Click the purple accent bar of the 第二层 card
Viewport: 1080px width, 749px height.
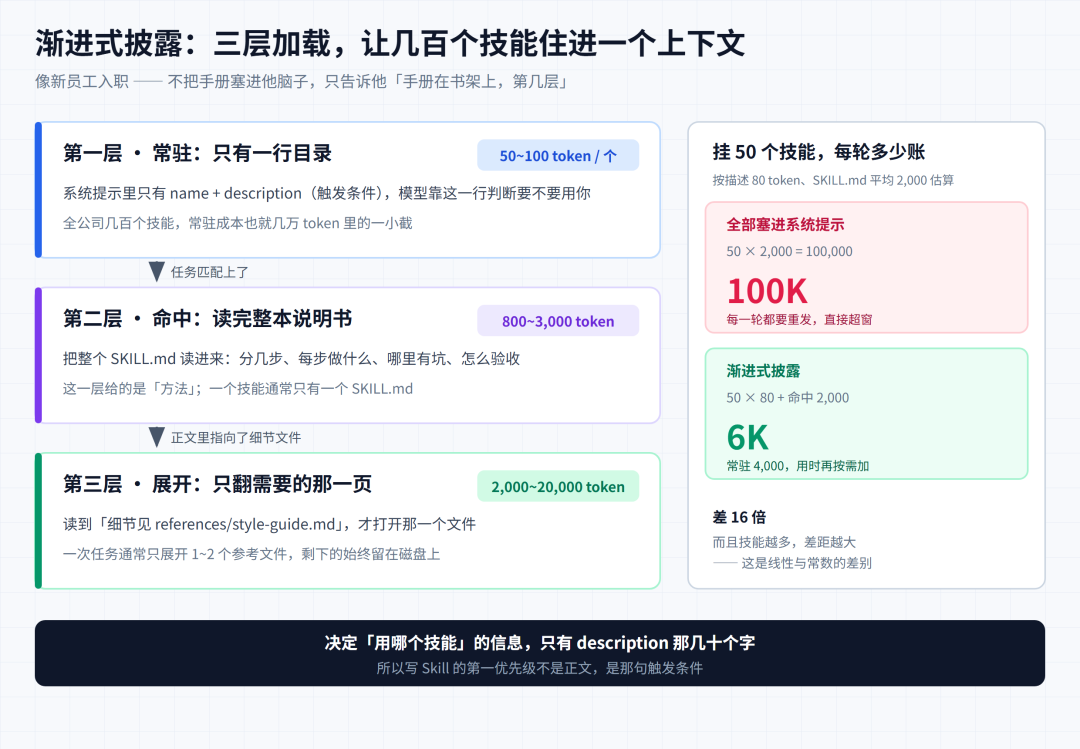pyautogui.click(x=39, y=355)
